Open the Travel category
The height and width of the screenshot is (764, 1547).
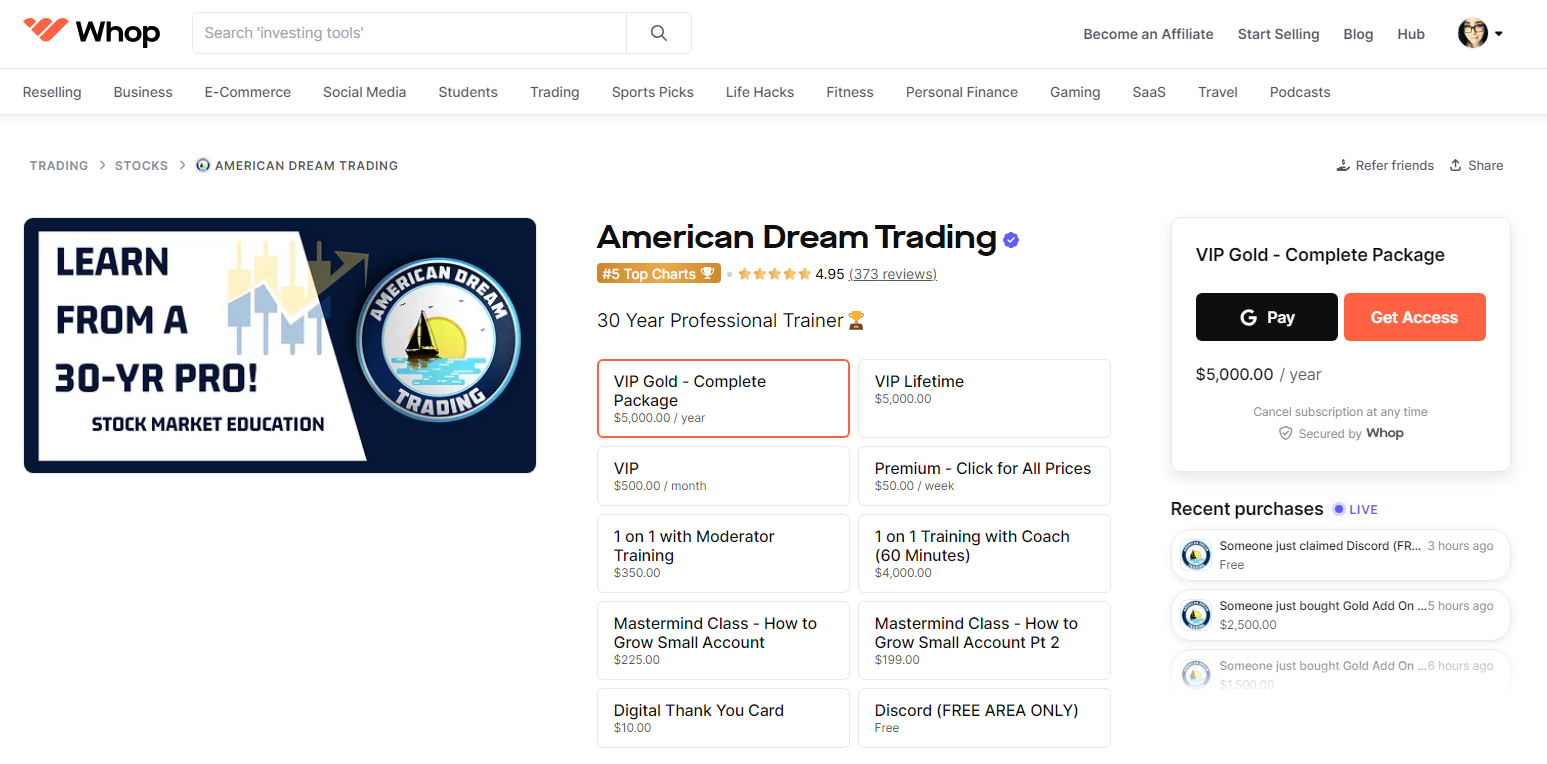click(1218, 92)
